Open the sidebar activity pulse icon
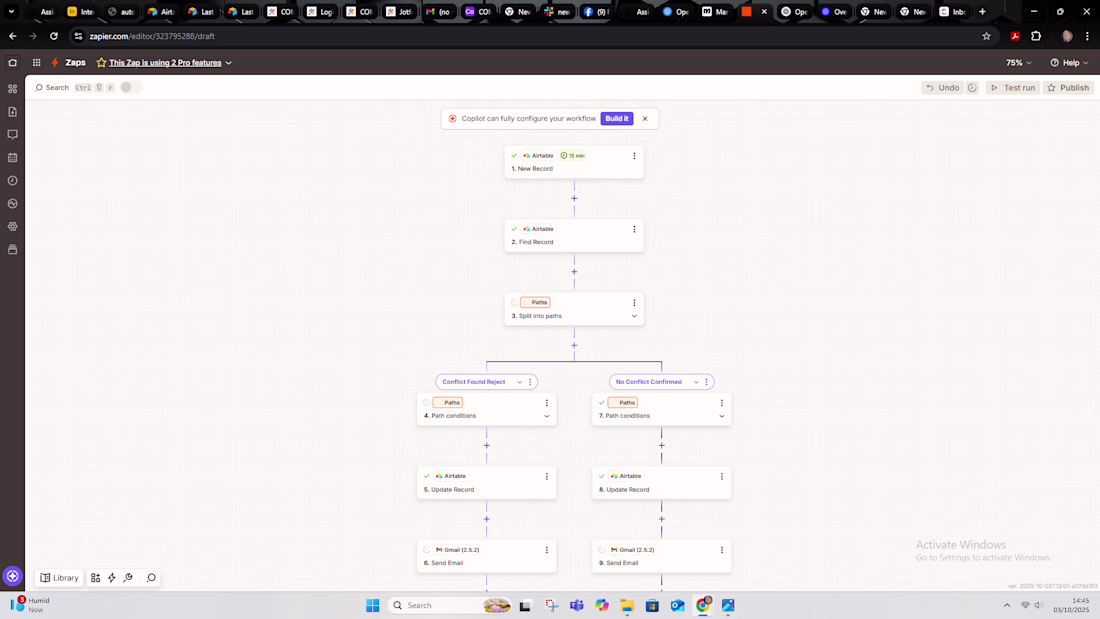This screenshot has height=619, width=1100. pos(13,204)
